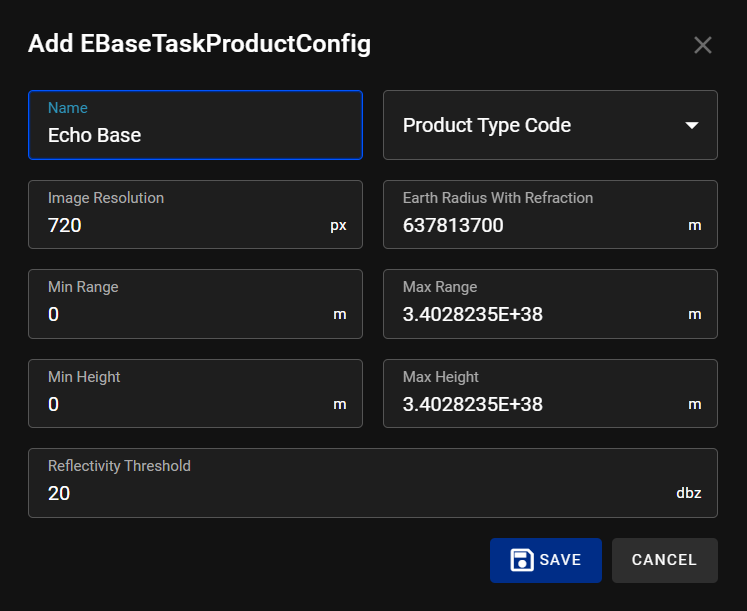Click the m unit in Min Range field

pos(340,315)
